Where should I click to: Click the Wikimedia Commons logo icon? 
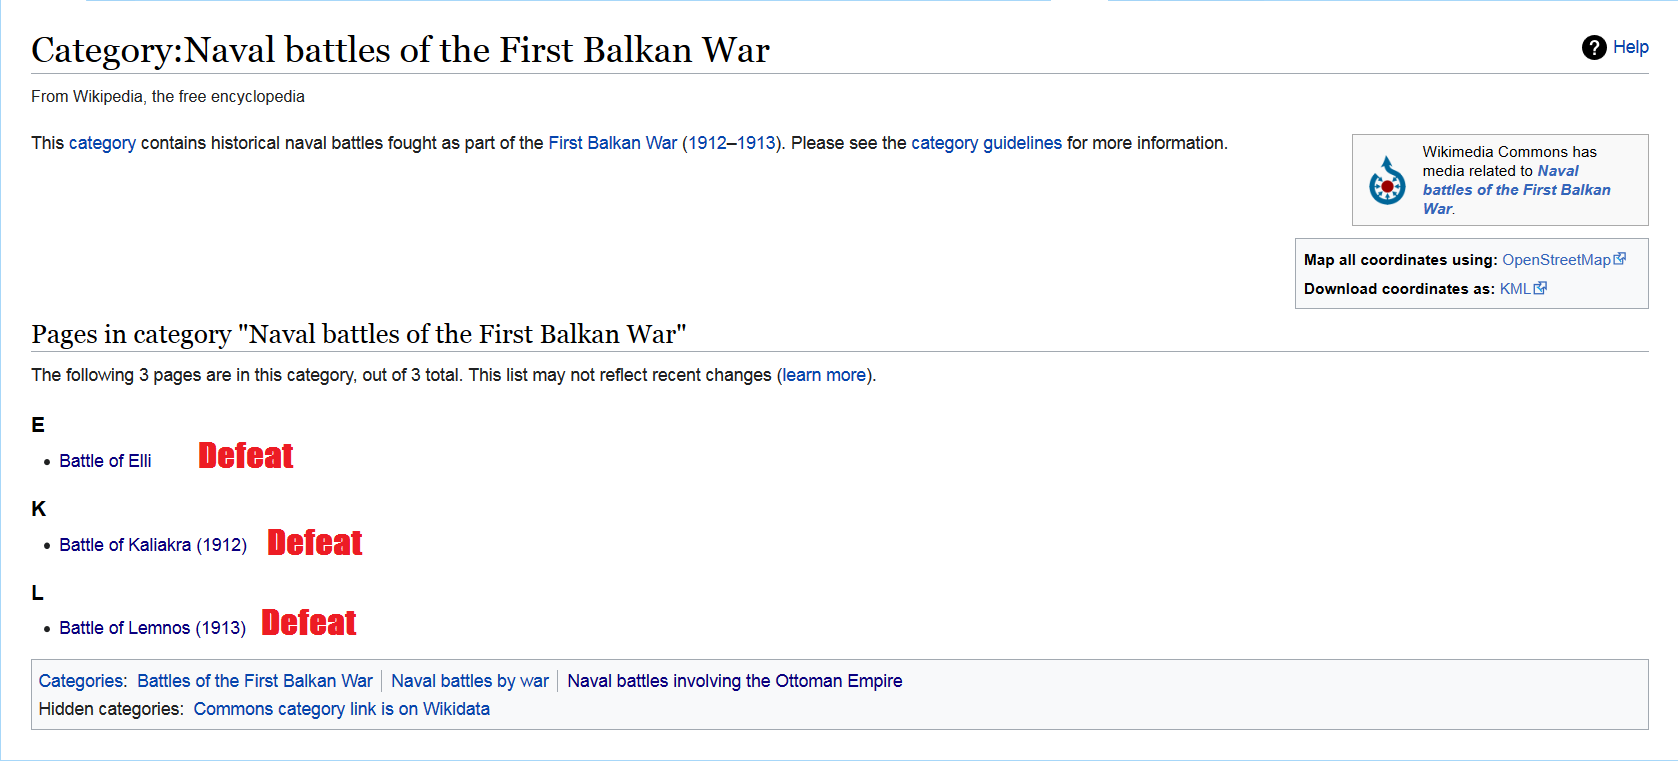click(x=1387, y=181)
